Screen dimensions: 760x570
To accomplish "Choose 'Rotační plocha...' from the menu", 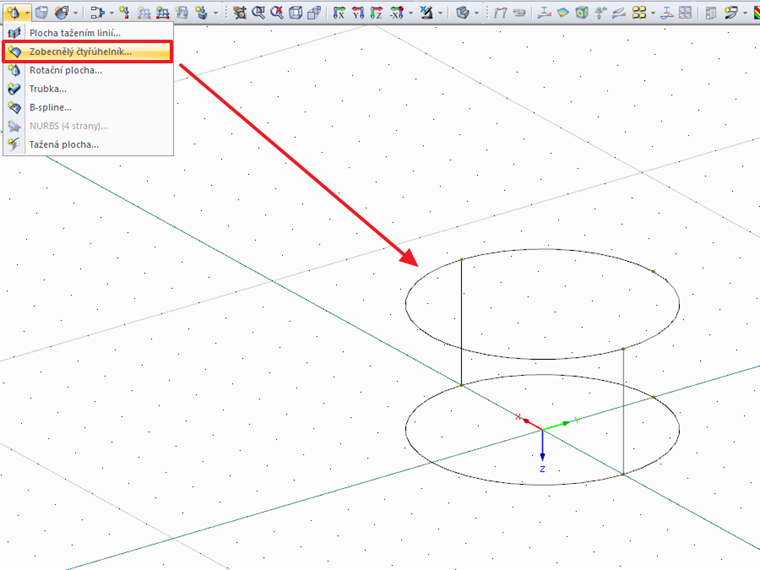I will (x=88, y=70).
